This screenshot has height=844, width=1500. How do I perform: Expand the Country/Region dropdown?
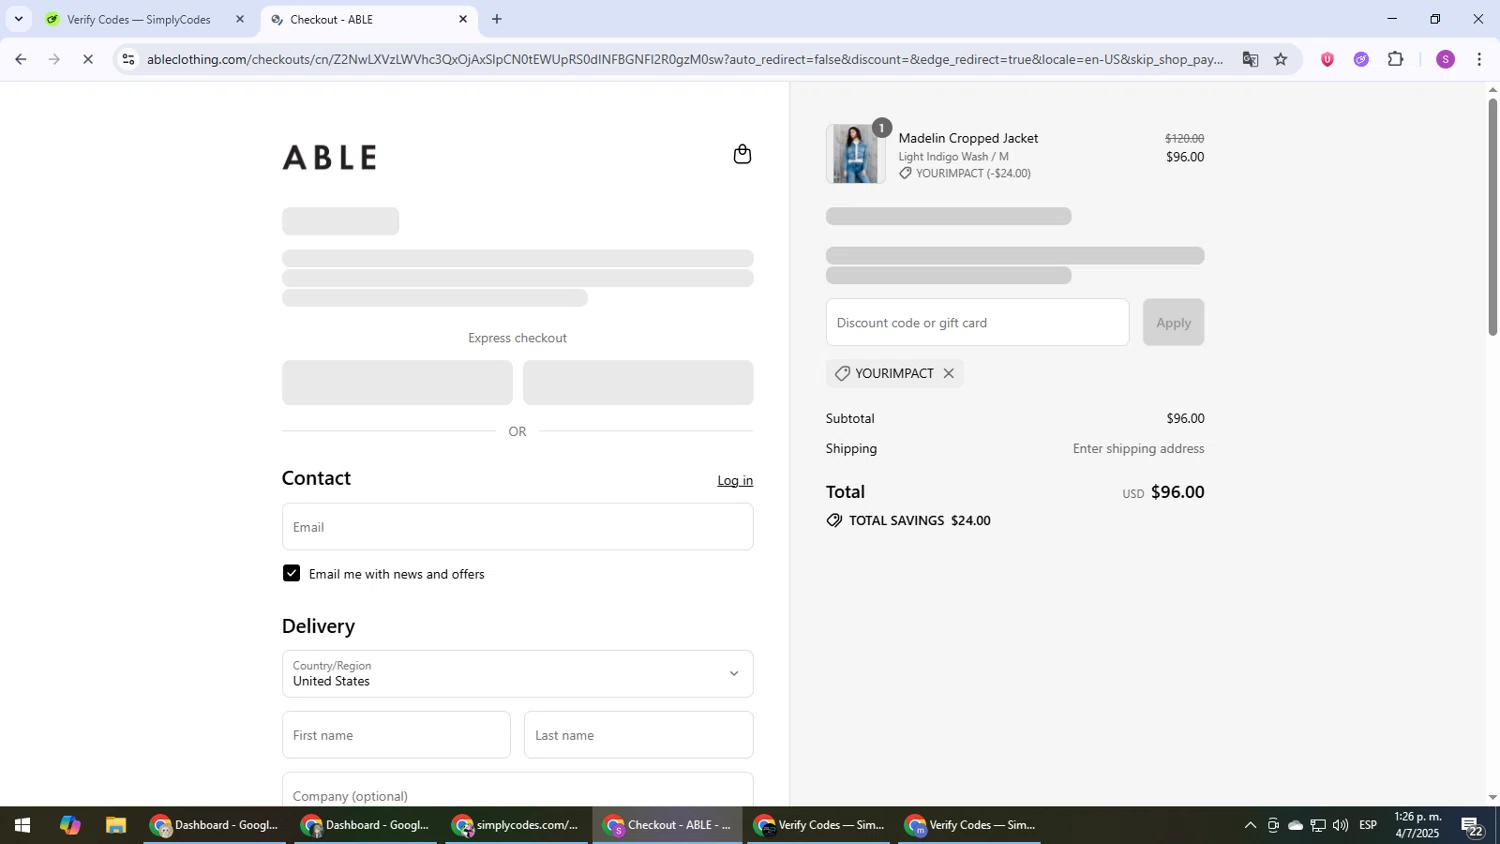517,674
